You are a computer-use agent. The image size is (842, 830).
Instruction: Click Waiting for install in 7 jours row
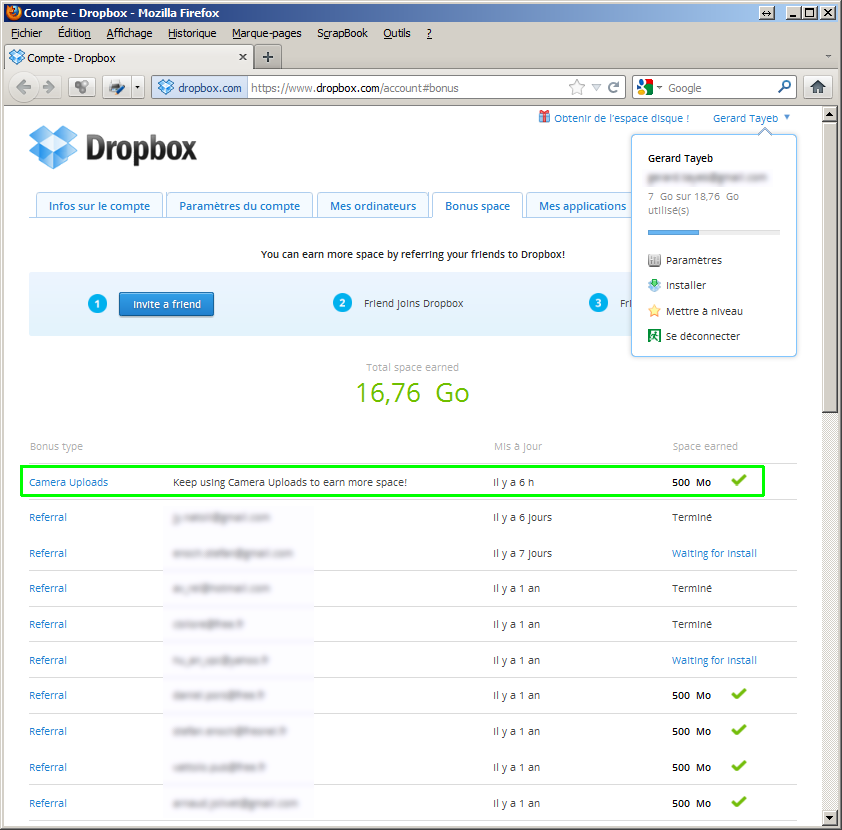pos(714,553)
